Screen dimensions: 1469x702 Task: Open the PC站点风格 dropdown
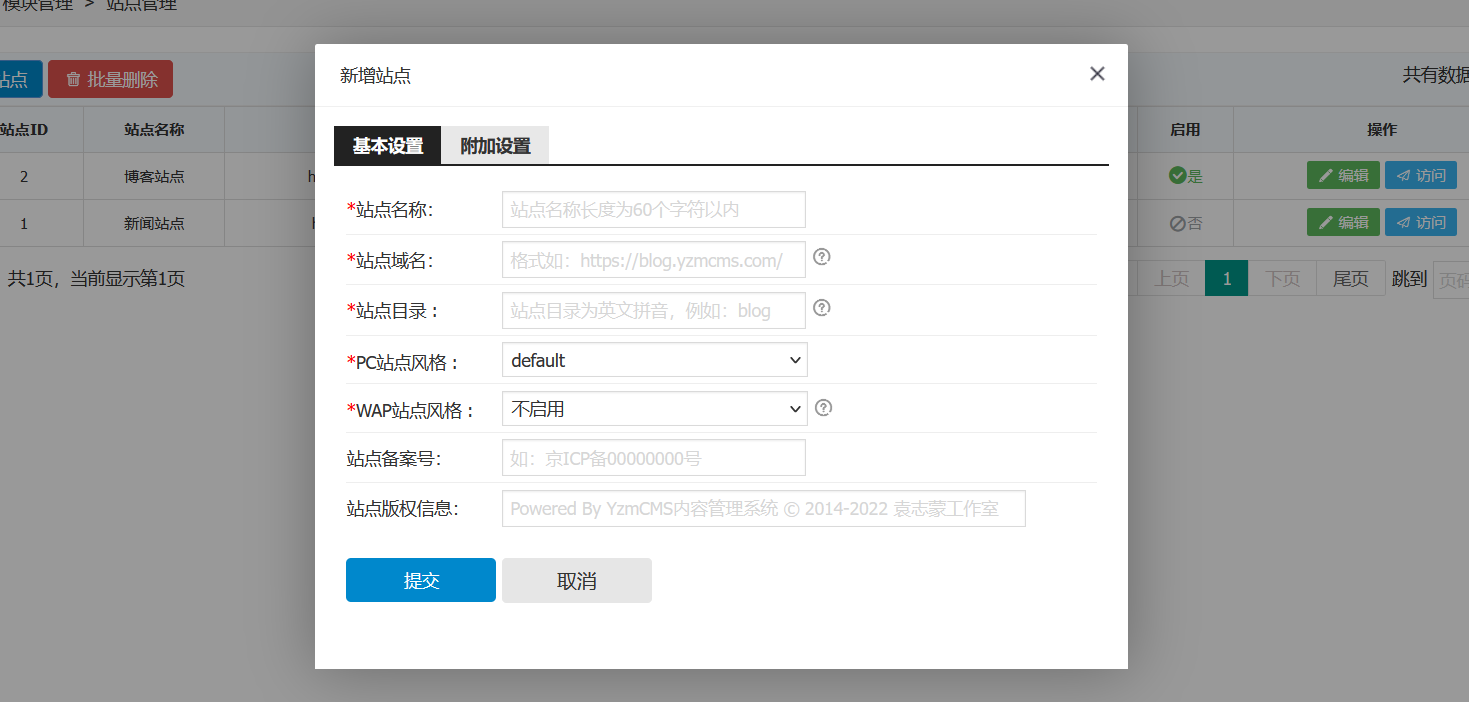[654, 360]
